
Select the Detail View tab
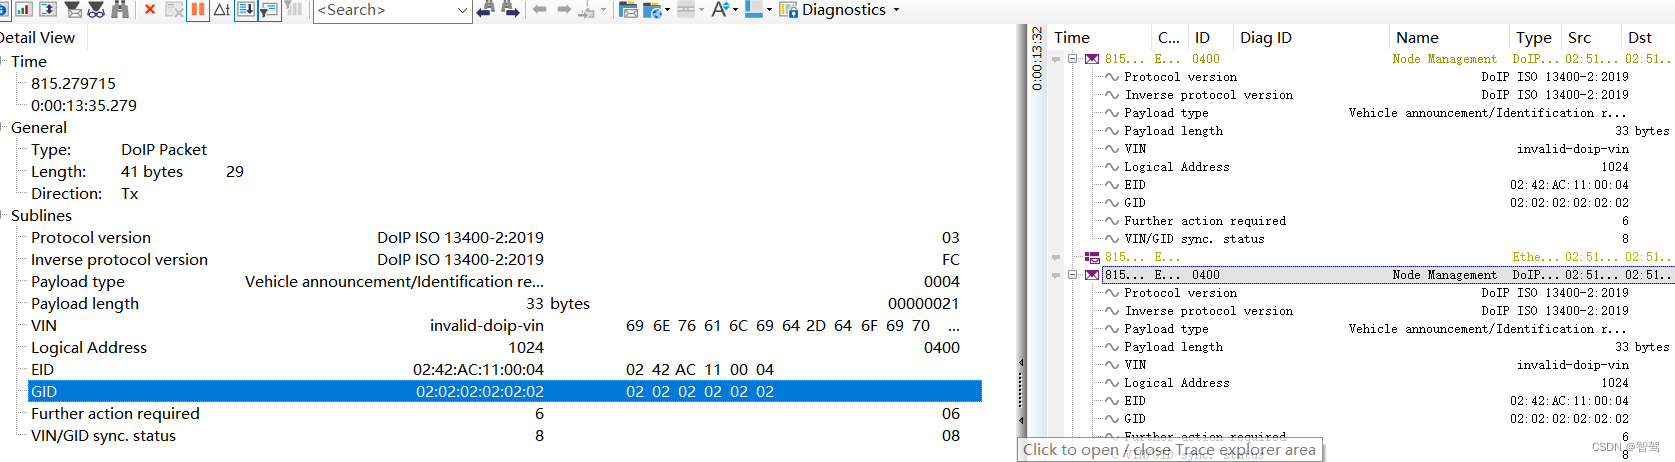[x=38, y=37]
